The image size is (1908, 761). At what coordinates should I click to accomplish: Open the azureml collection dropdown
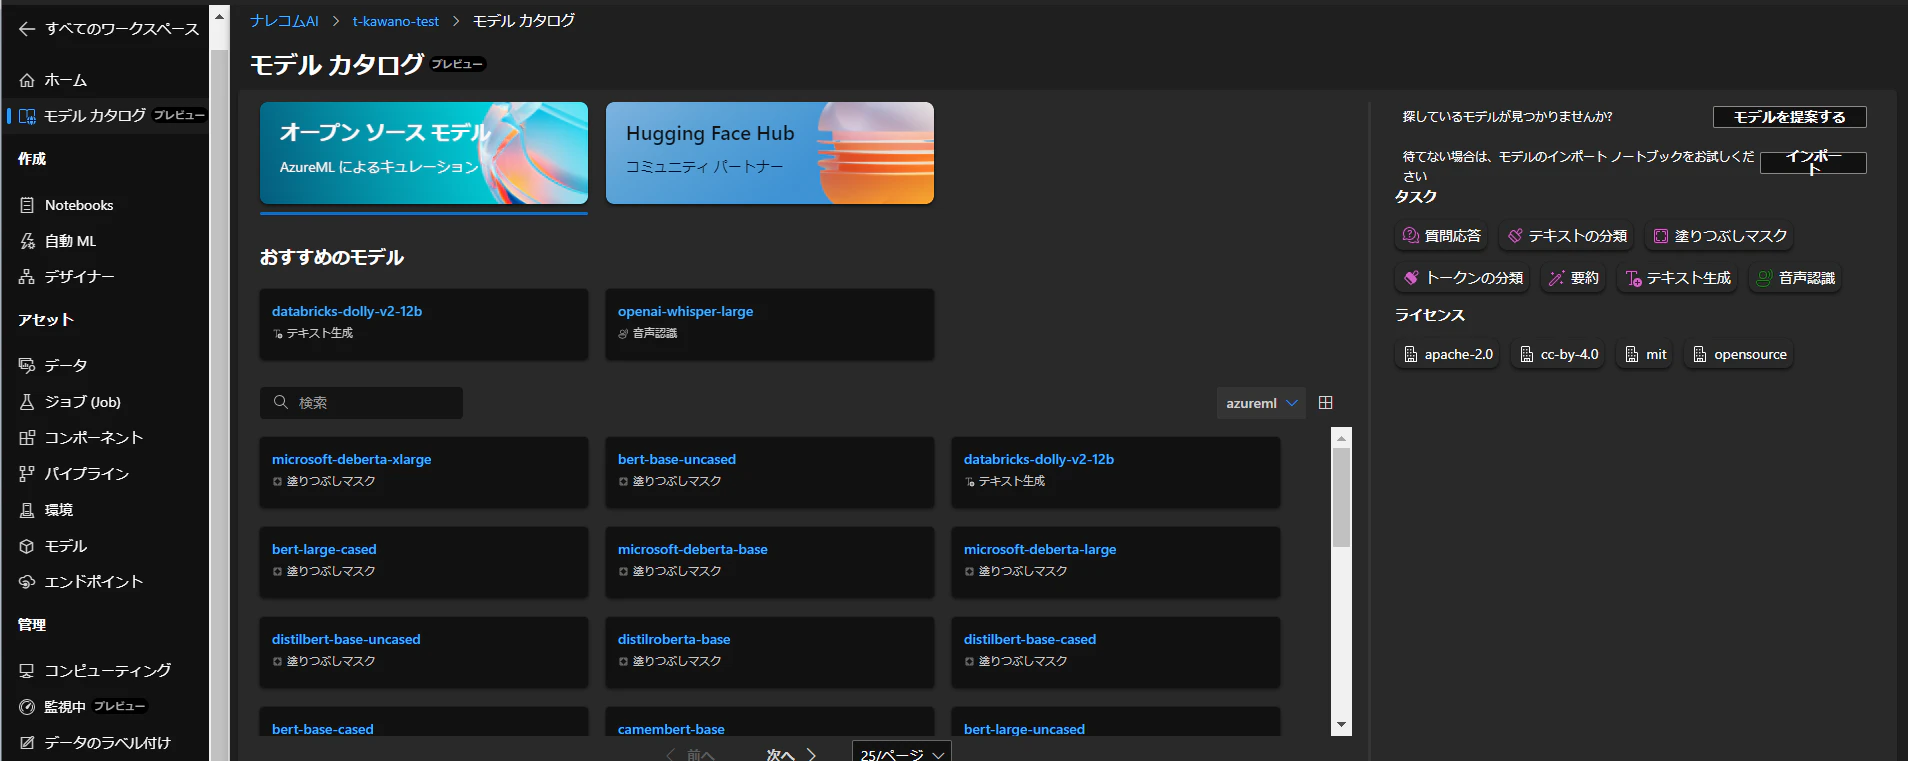[x=1261, y=403]
